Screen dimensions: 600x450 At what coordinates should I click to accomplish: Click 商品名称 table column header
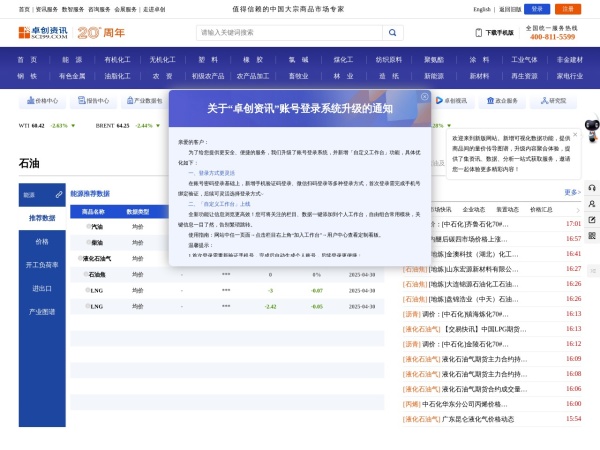tap(93, 212)
